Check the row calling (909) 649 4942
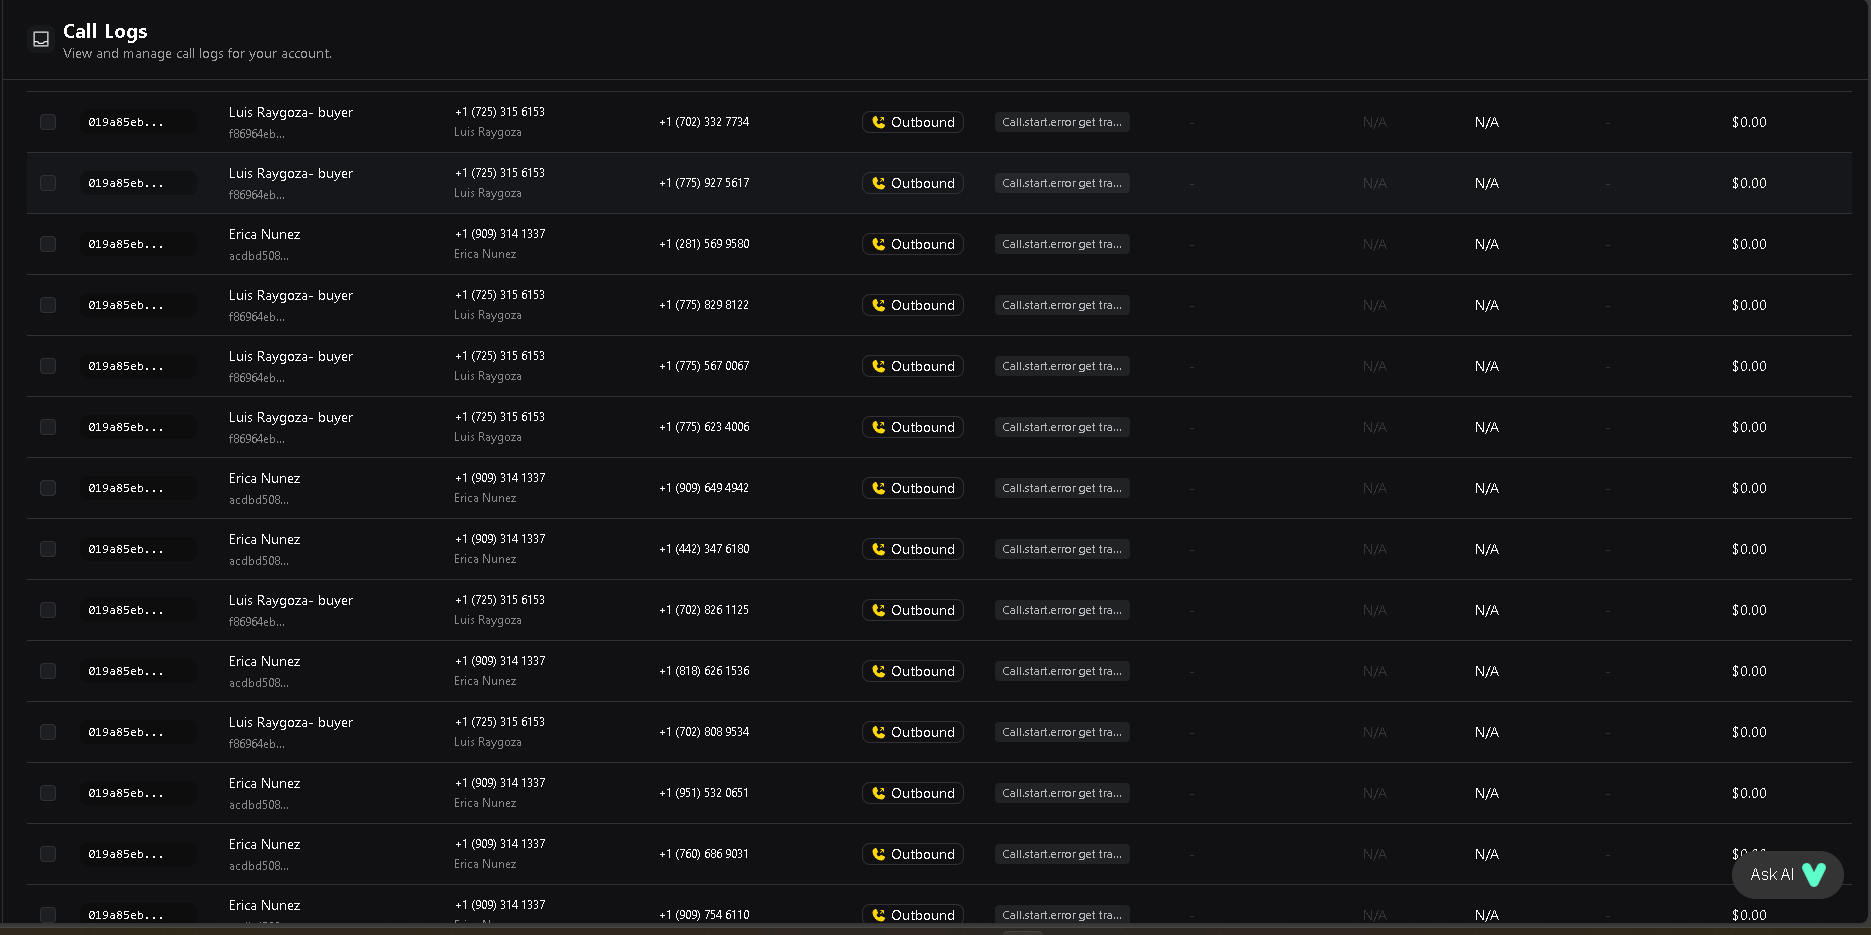 point(48,488)
